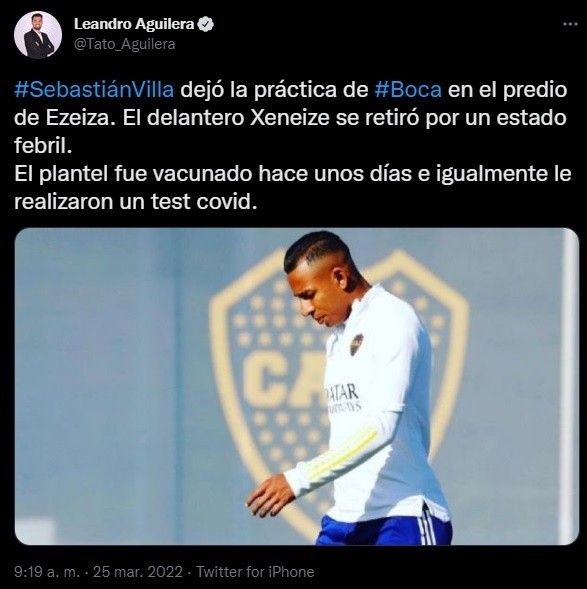Open Leandro Aguilera's round profile avatar
The image size is (587, 589).
tap(38, 35)
